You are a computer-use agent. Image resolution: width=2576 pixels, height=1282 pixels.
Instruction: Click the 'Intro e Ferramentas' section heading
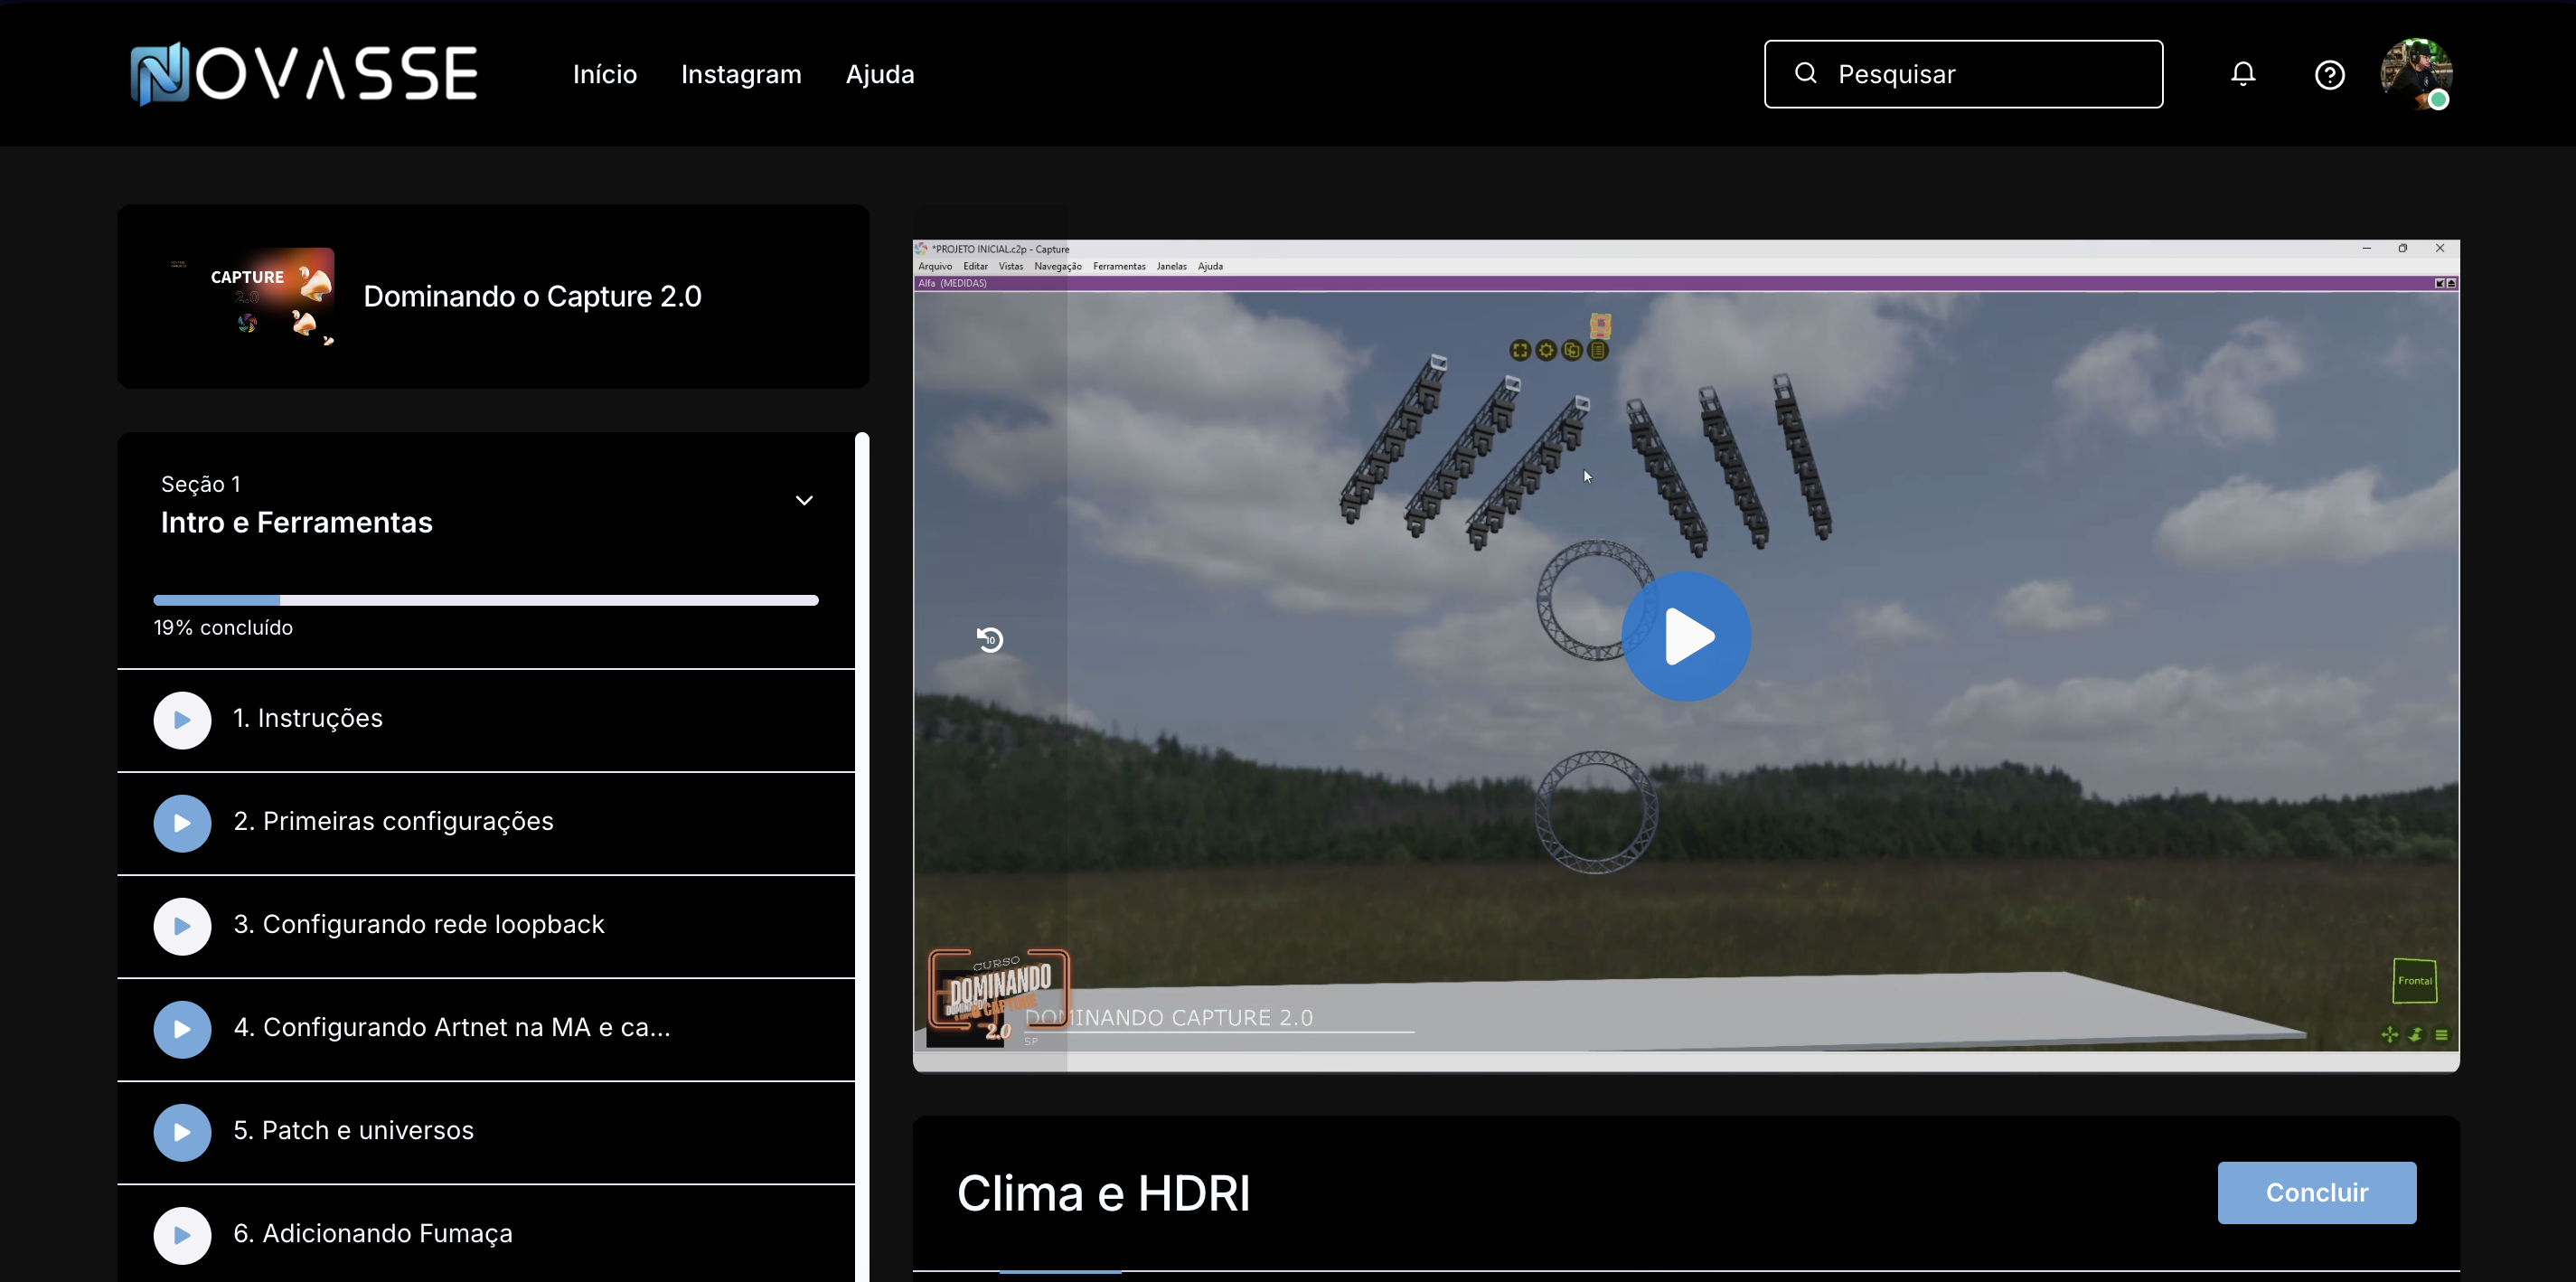coord(296,522)
